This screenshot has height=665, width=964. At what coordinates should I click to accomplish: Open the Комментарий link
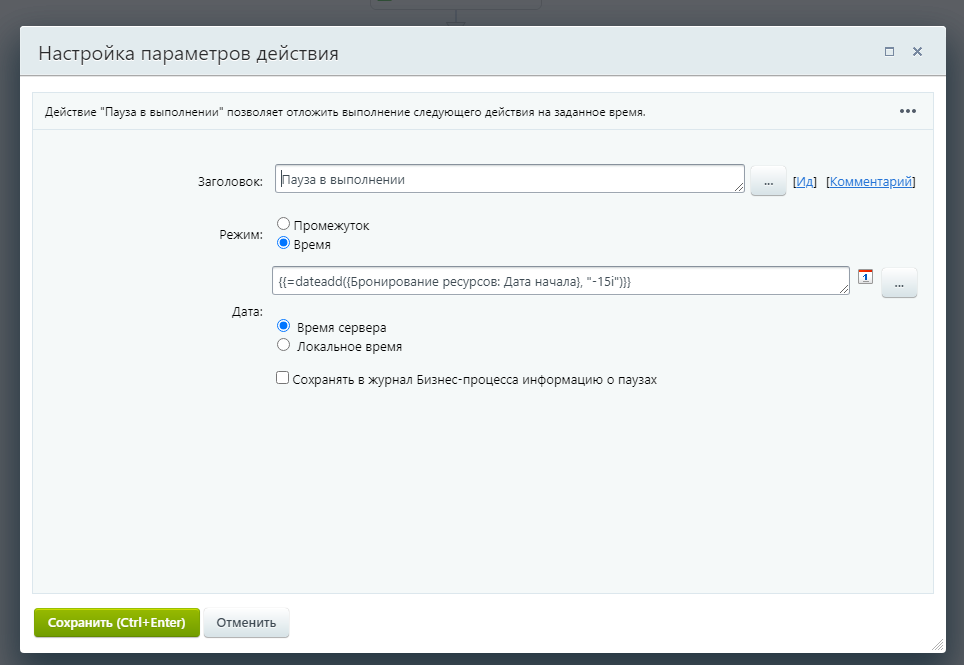pyautogui.click(x=870, y=182)
